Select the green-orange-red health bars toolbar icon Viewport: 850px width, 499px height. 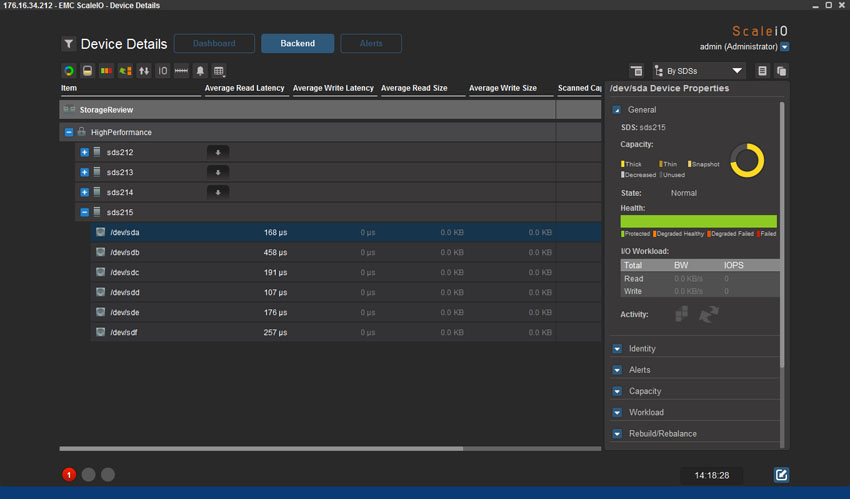[106, 71]
